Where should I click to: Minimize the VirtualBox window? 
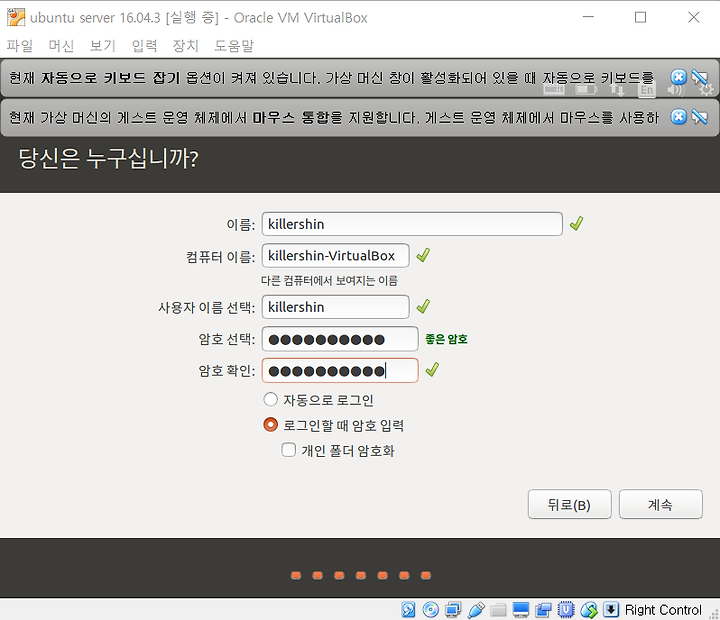(x=588, y=17)
